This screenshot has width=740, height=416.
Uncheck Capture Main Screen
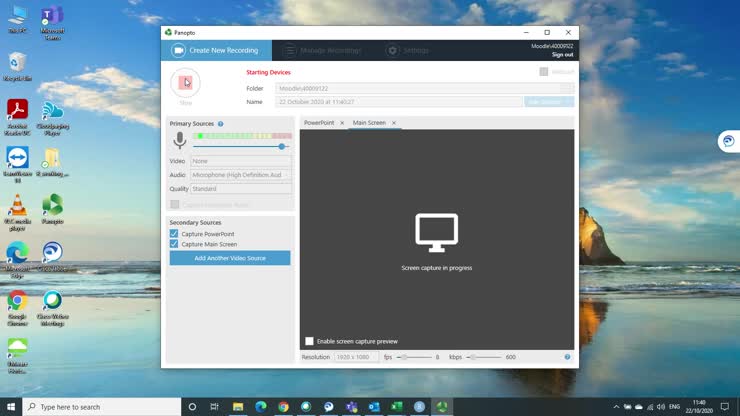click(x=174, y=244)
